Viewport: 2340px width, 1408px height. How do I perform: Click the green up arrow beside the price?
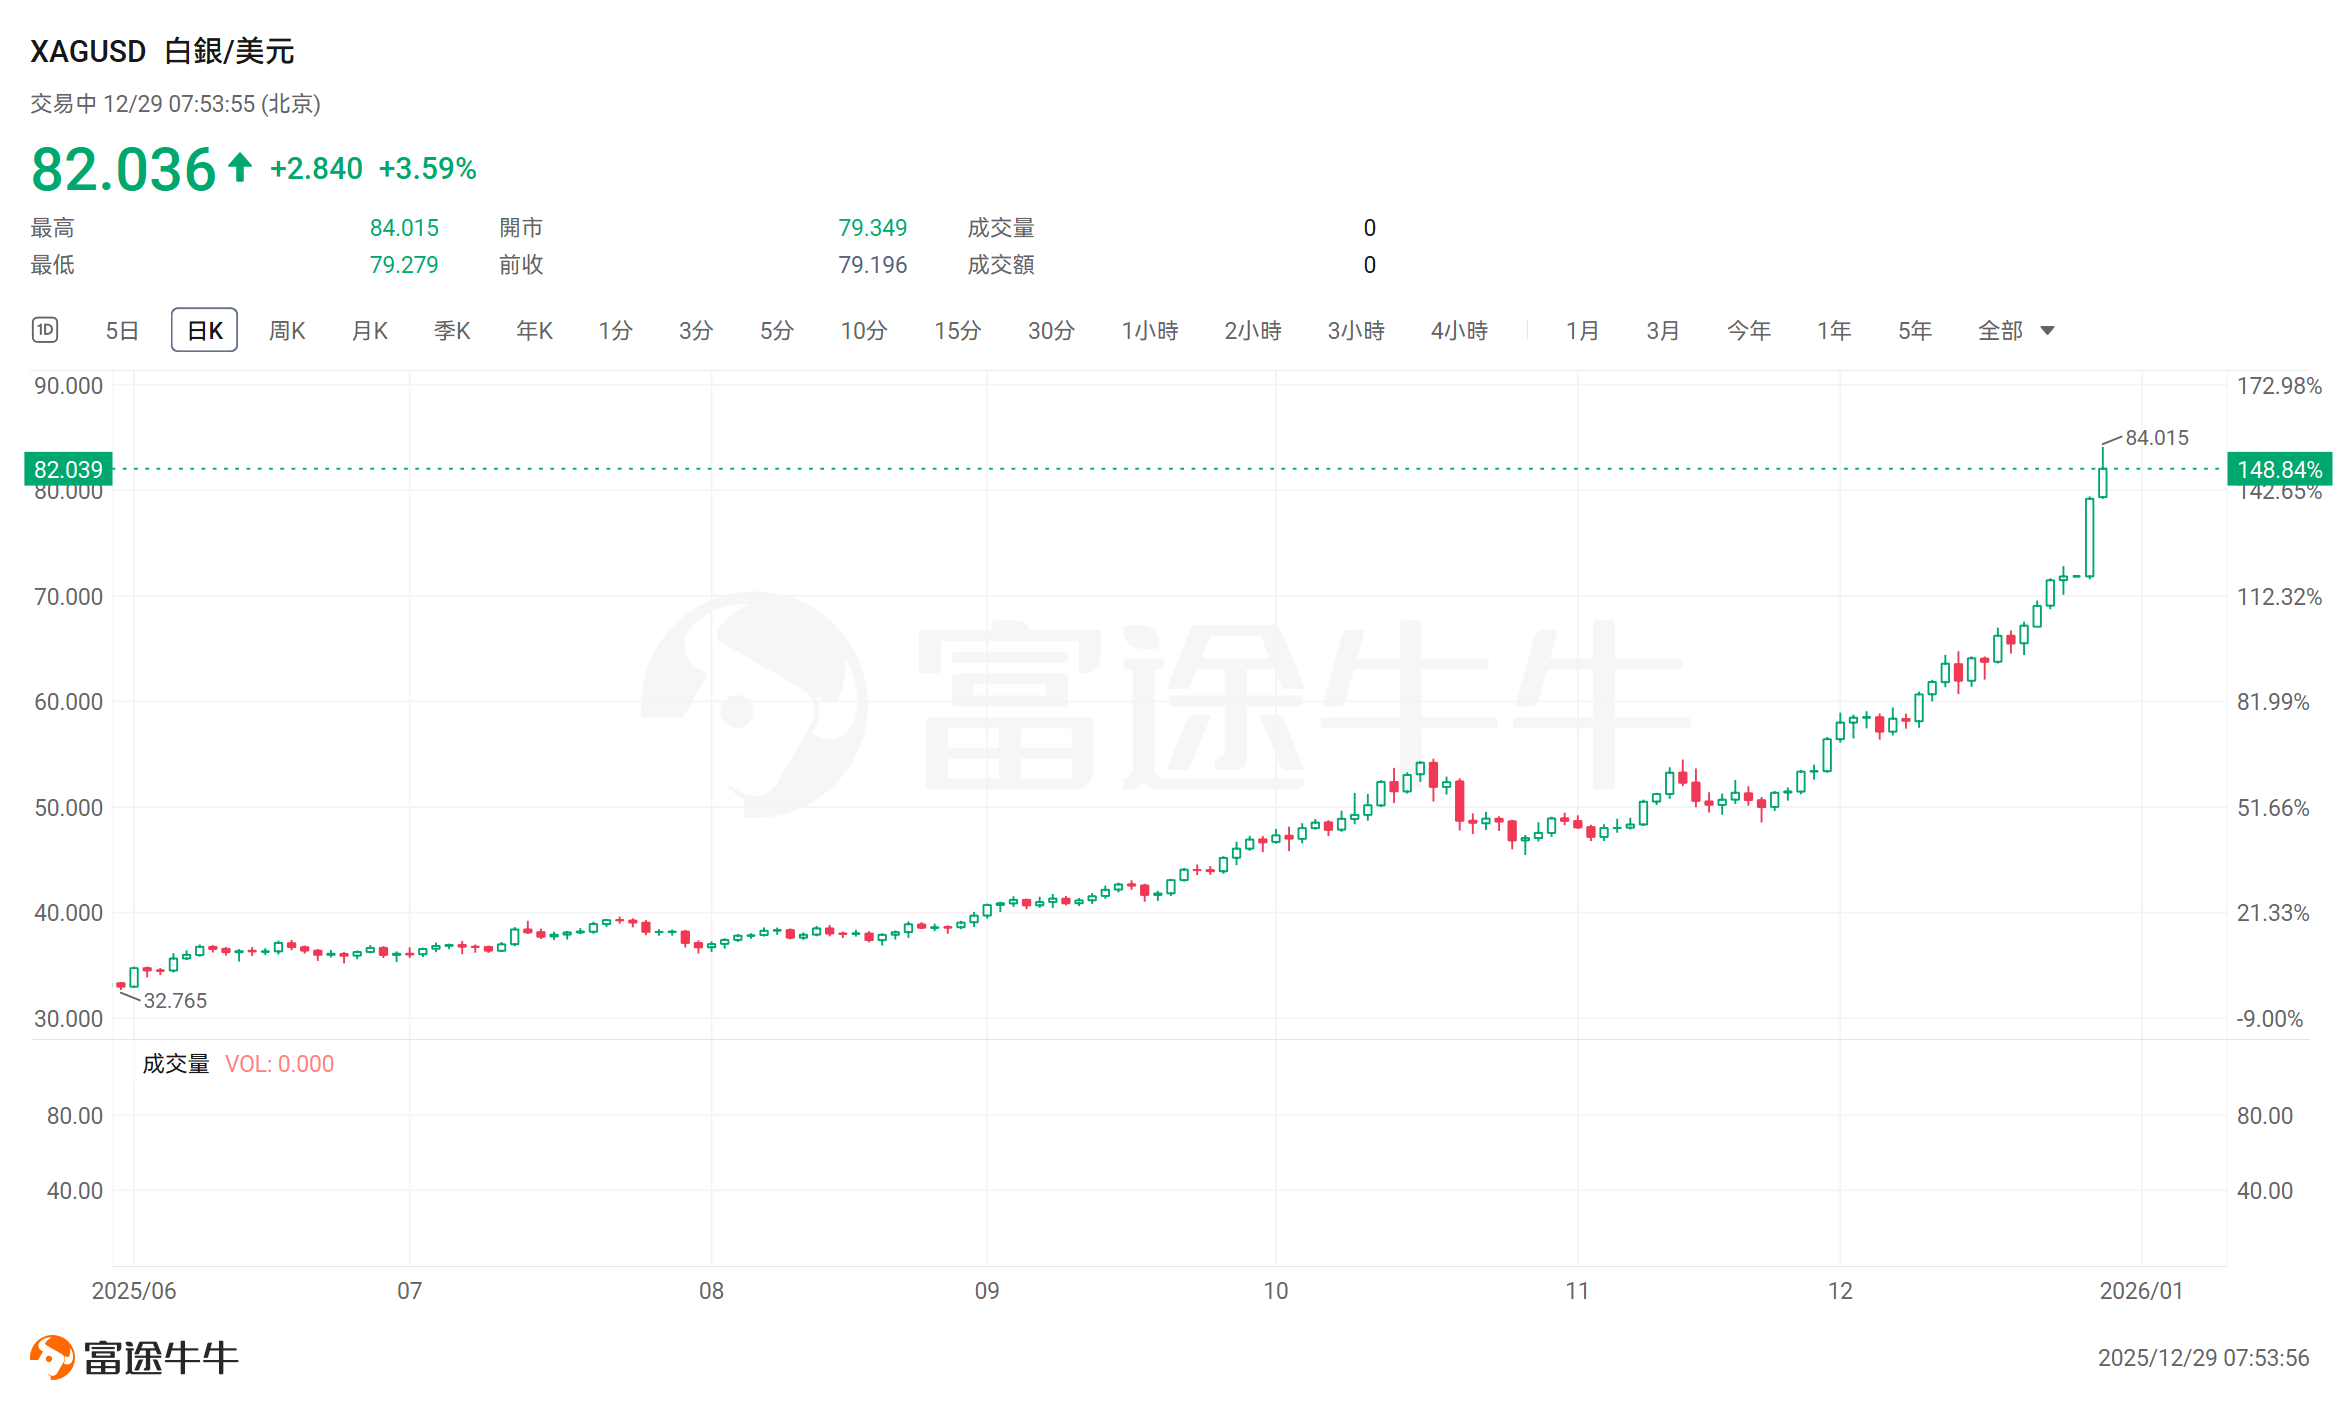tap(239, 167)
